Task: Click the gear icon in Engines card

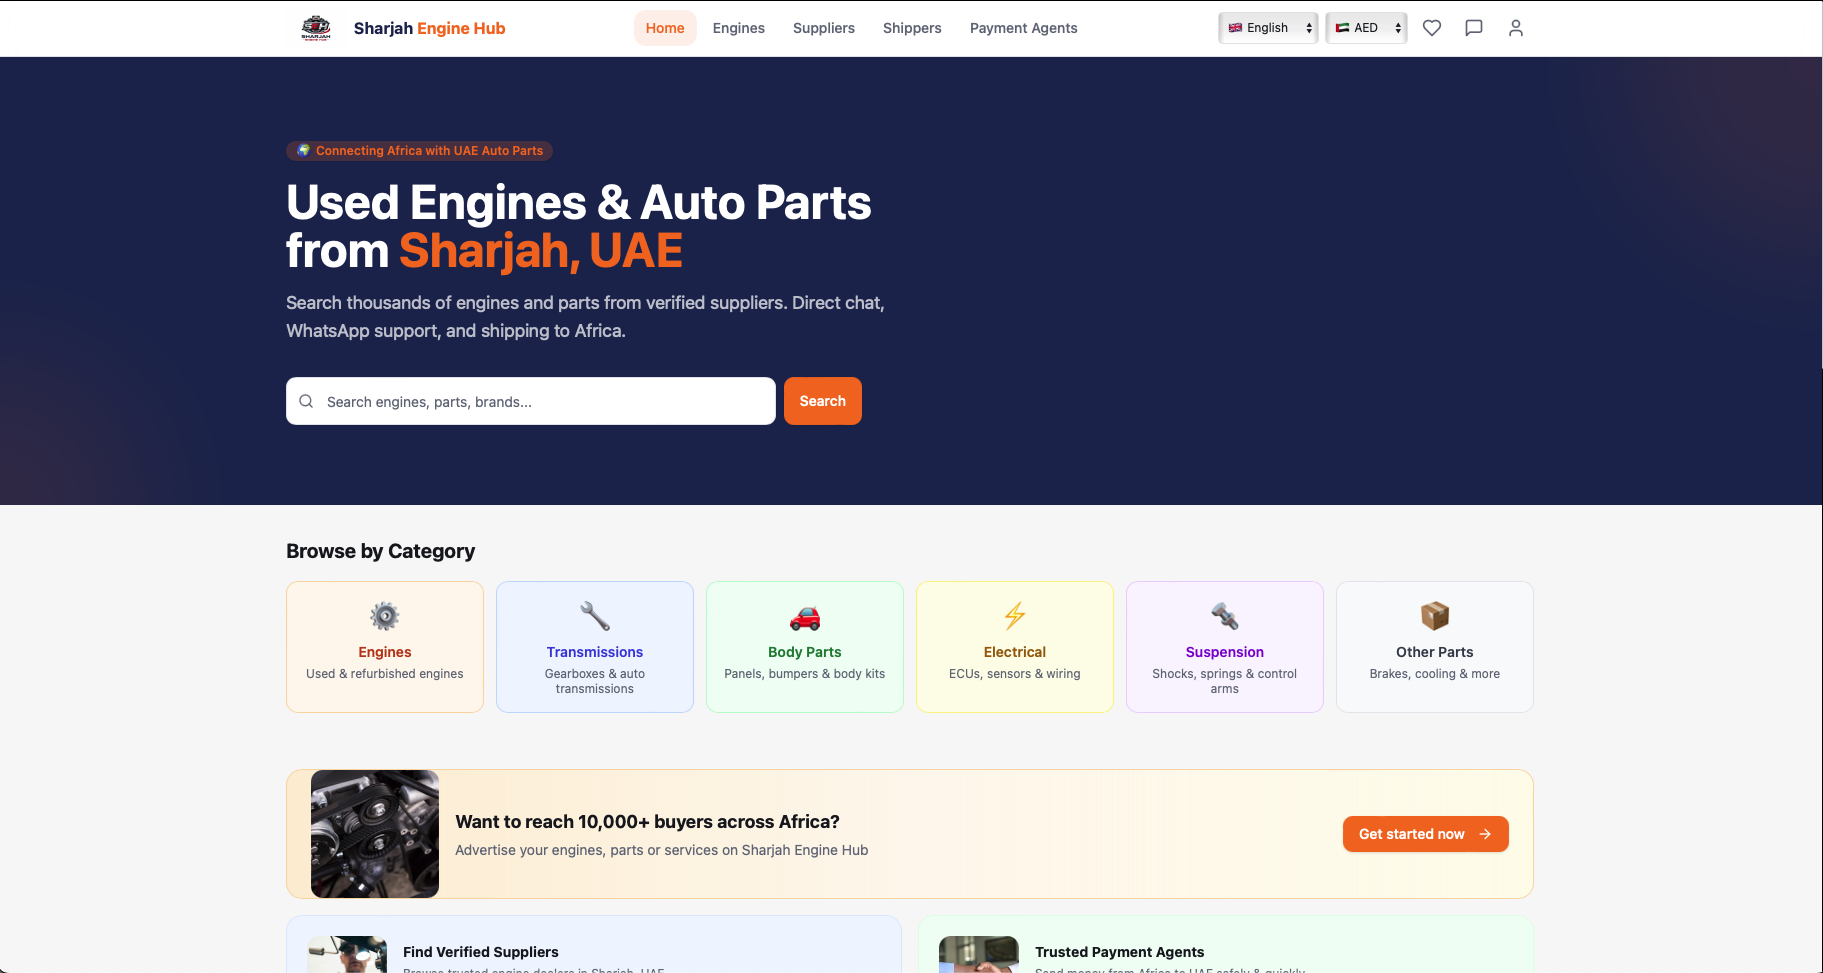Action: [385, 616]
